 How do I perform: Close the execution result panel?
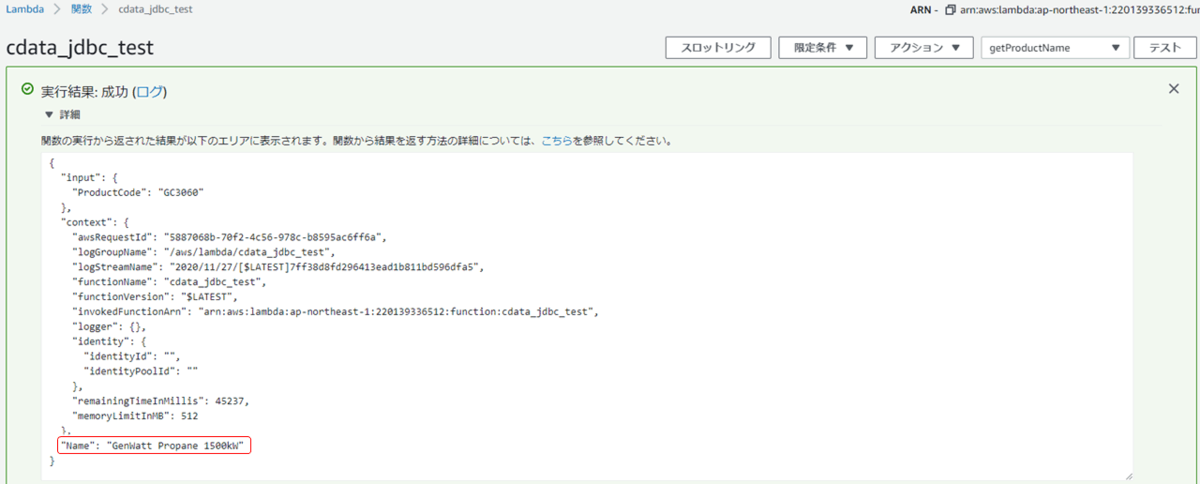point(1175,89)
